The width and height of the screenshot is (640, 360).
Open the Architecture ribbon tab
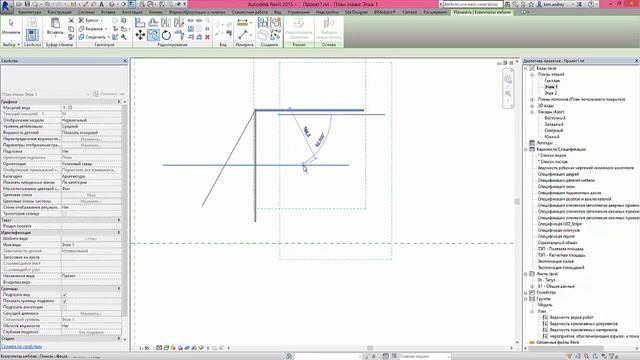click(x=30, y=13)
